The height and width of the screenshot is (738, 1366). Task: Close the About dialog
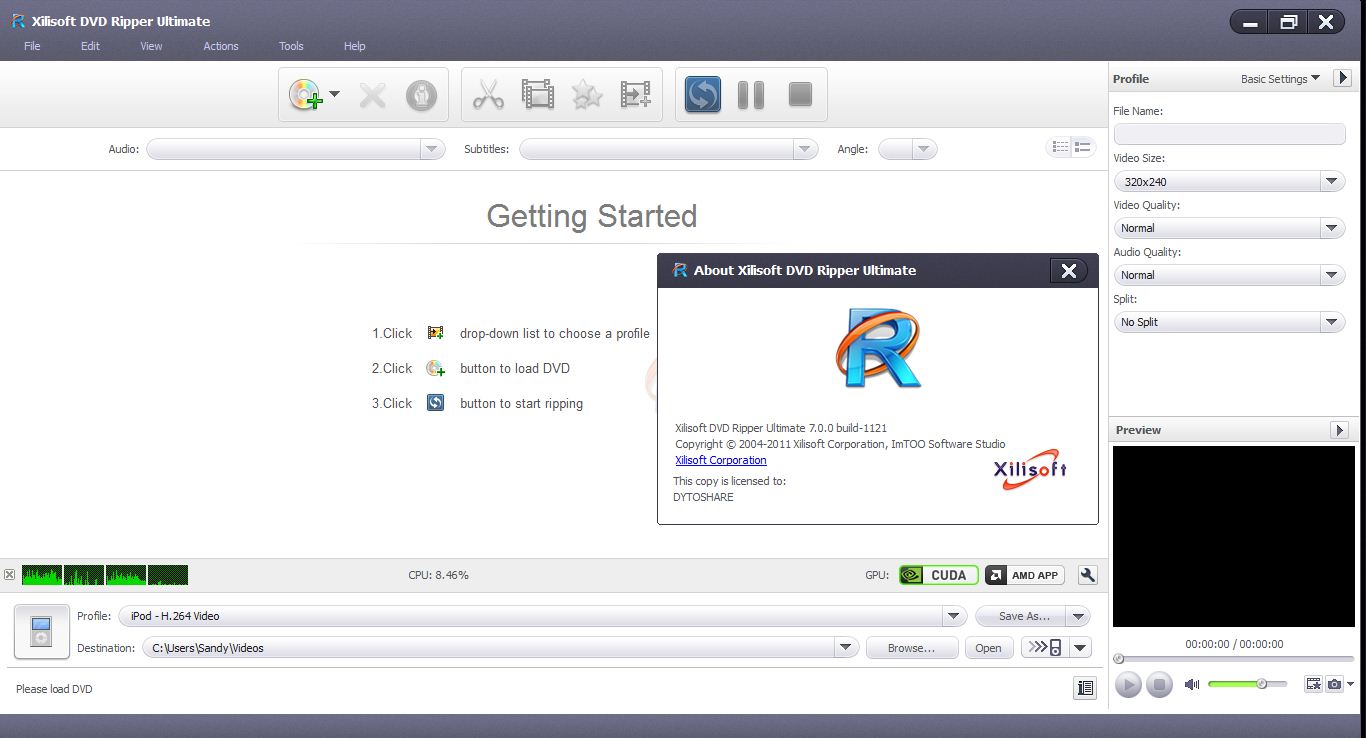tap(1069, 270)
